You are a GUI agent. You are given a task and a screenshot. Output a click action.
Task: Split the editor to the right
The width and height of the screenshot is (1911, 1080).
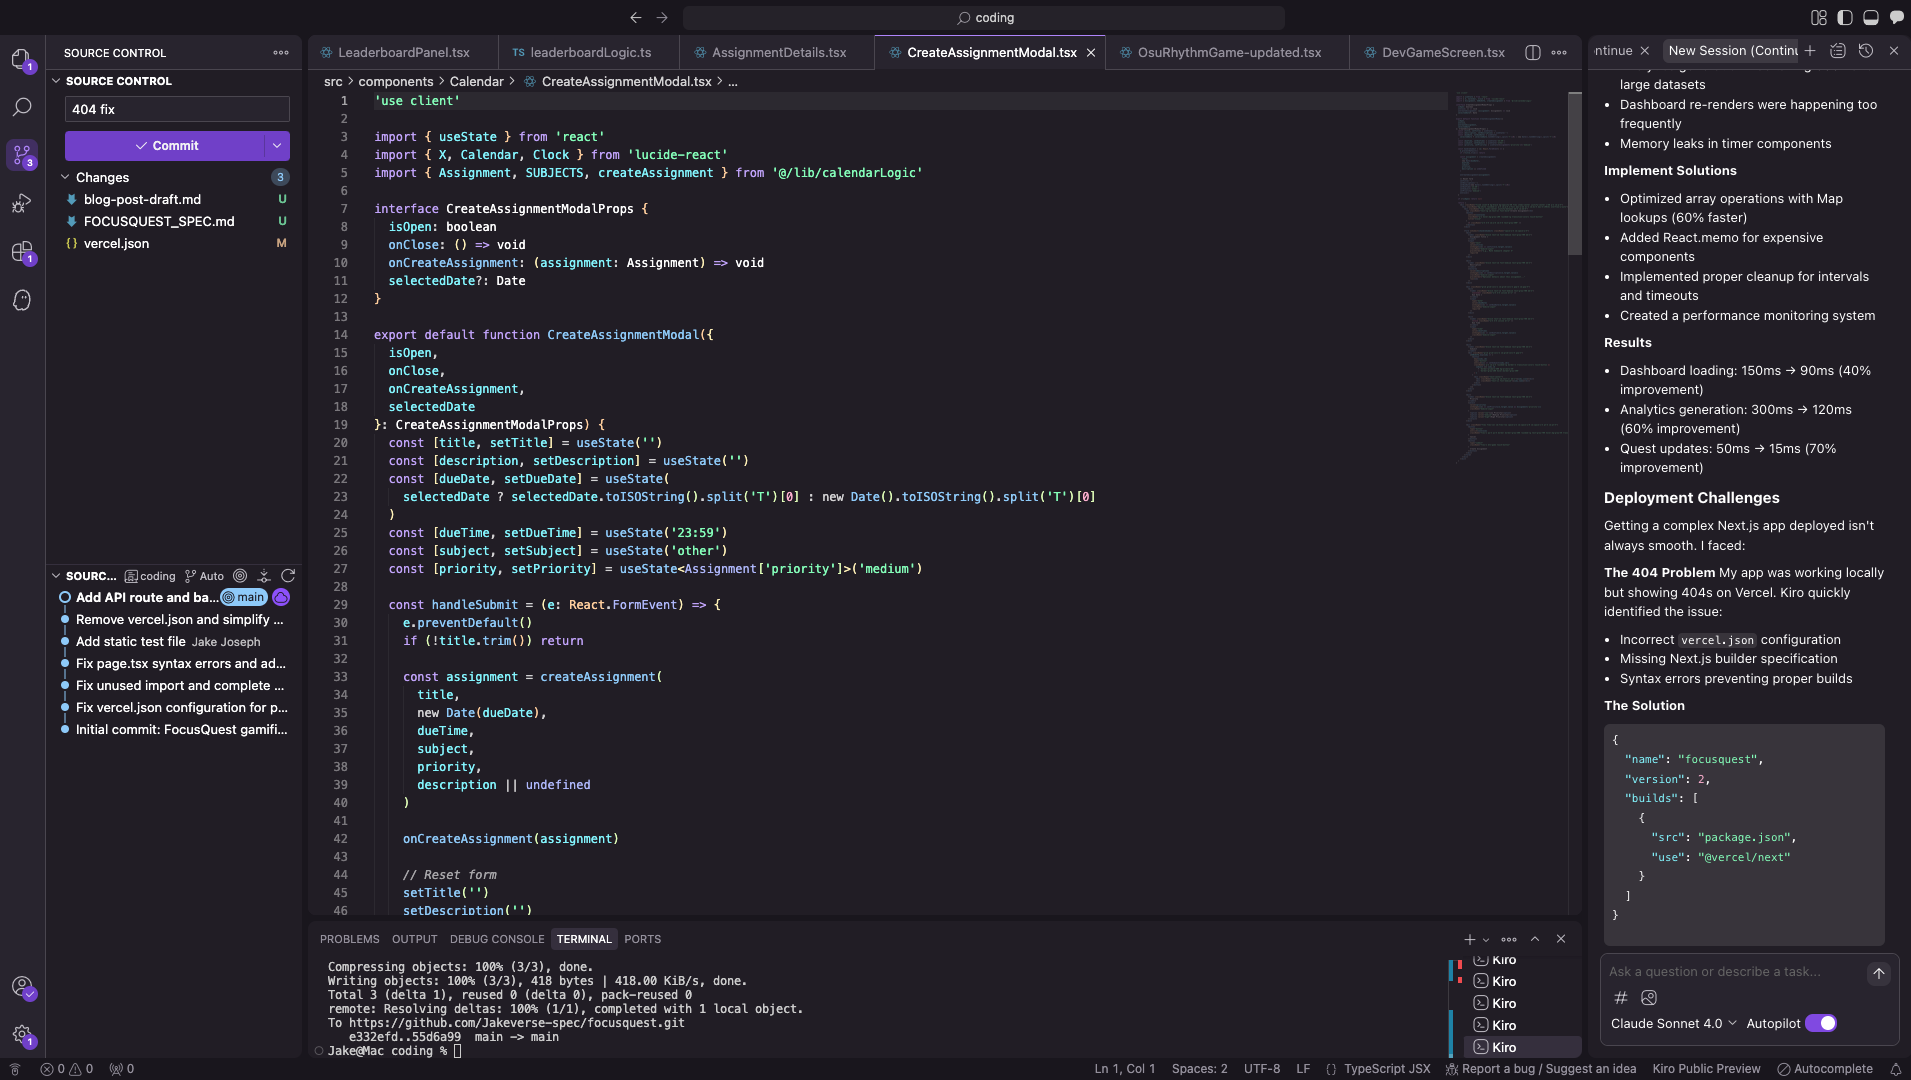click(1533, 52)
